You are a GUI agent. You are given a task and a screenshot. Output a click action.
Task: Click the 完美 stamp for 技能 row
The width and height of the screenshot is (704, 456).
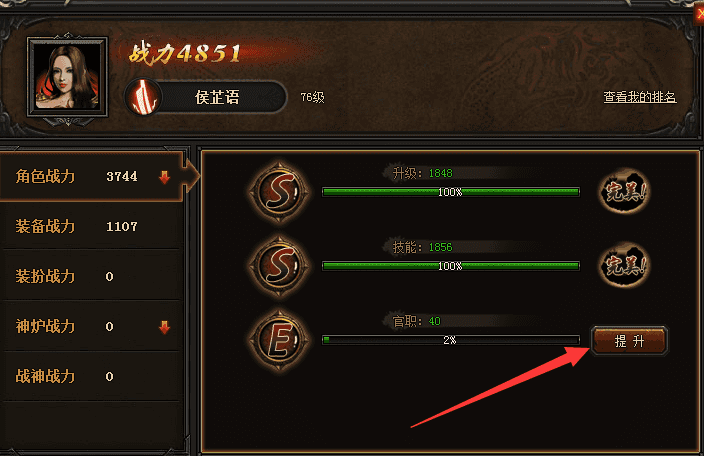click(625, 265)
